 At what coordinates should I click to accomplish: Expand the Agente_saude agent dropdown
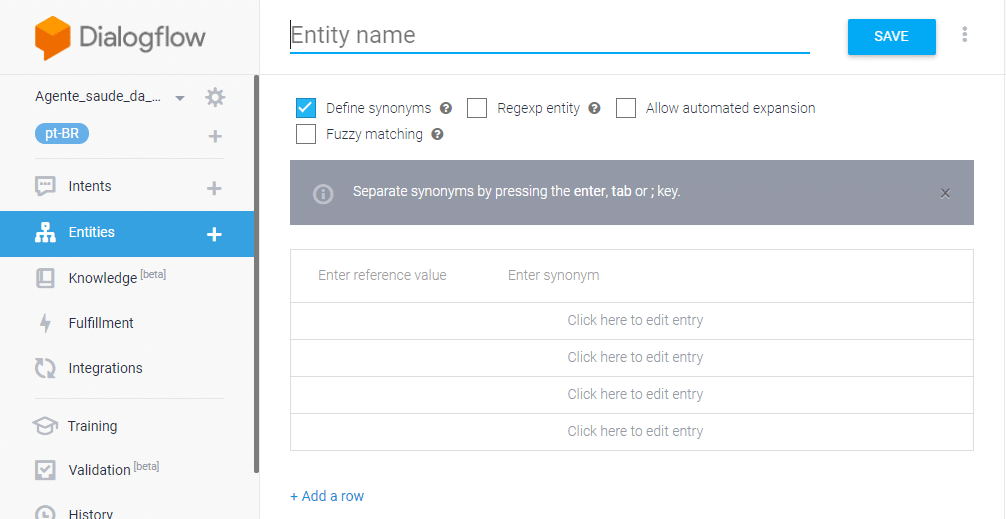[180, 98]
